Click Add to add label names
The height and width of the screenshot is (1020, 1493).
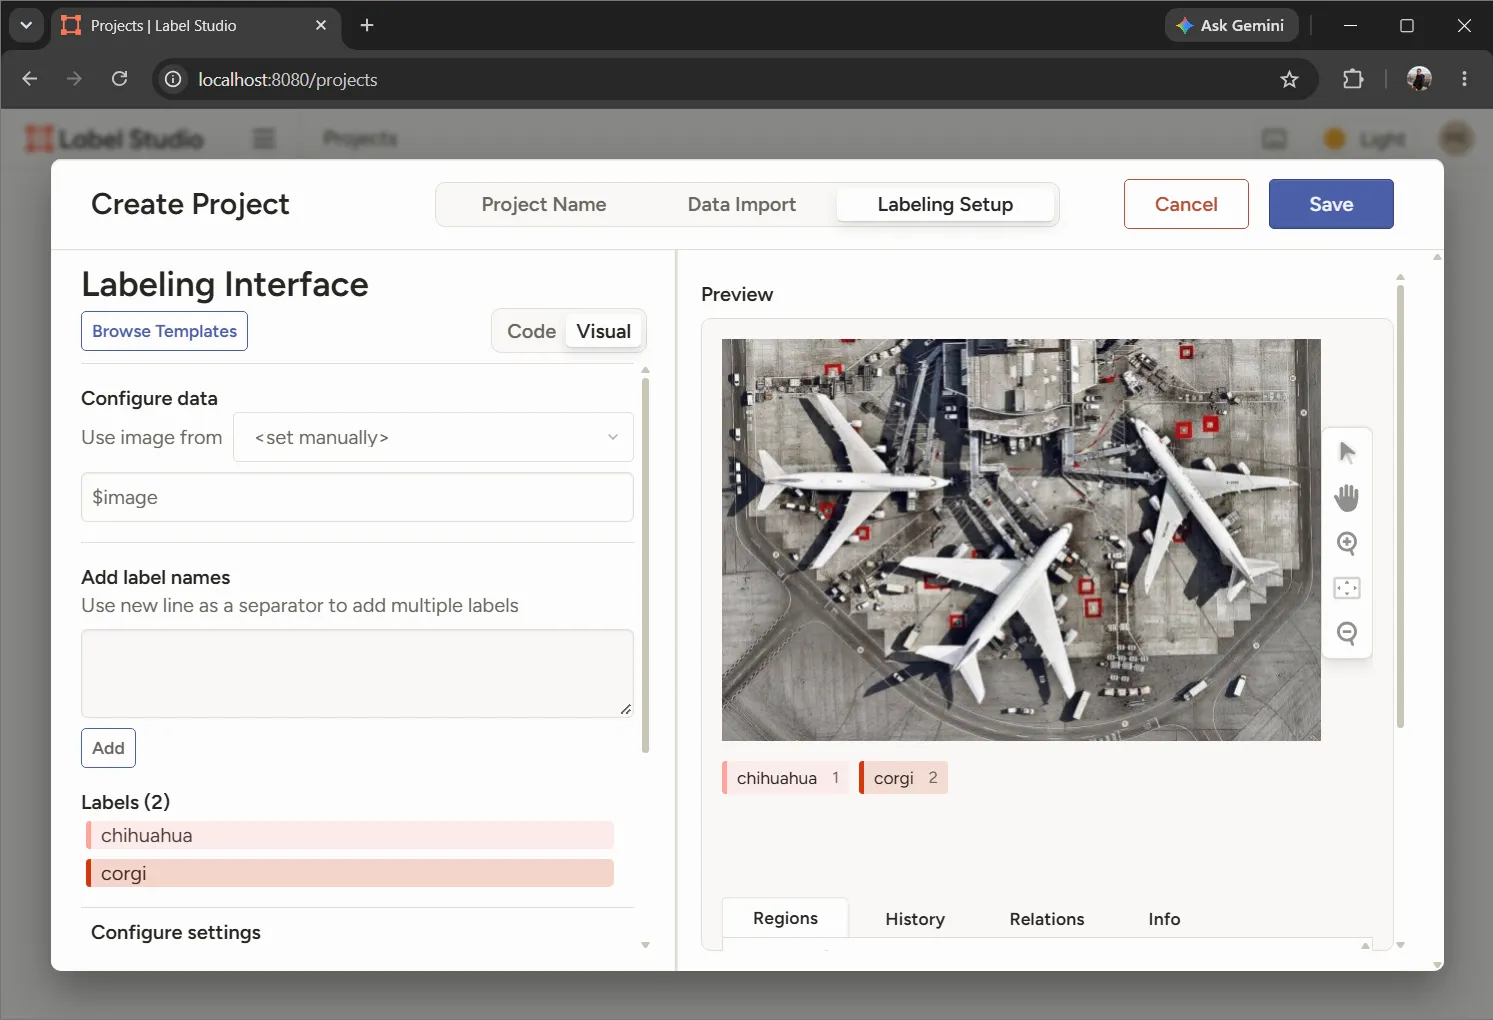point(108,748)
